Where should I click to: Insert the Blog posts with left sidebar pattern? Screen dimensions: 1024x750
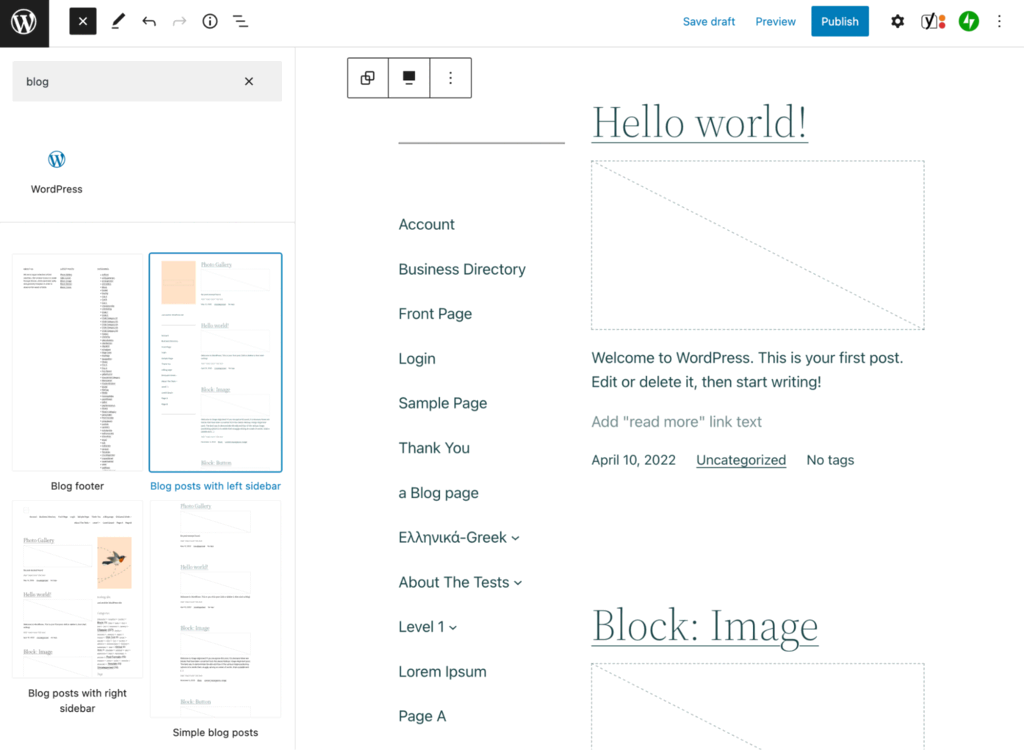point(216,363)
